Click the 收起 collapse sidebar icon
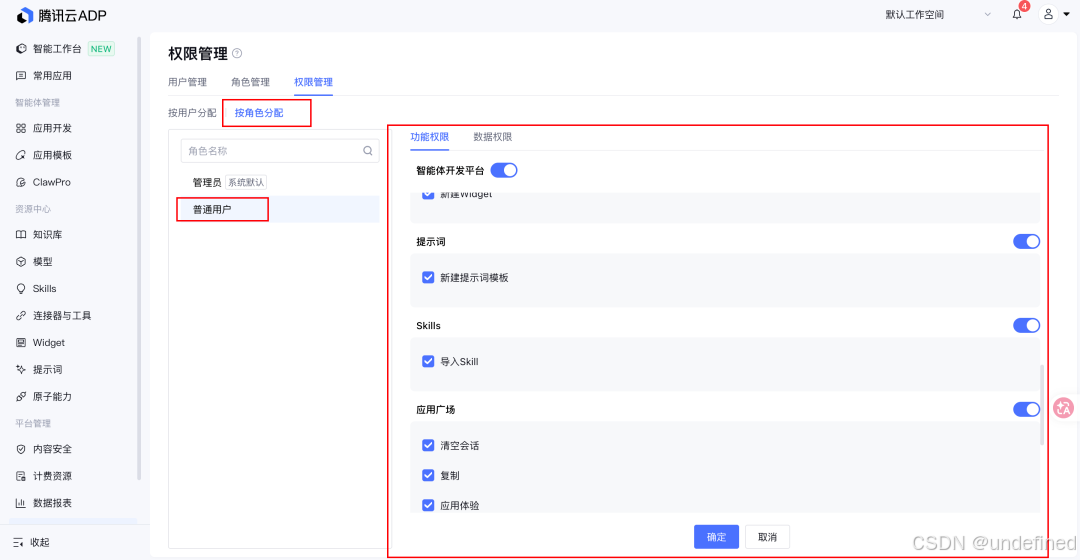Viewport: 1080px width, 560px height. click(19, 543)
